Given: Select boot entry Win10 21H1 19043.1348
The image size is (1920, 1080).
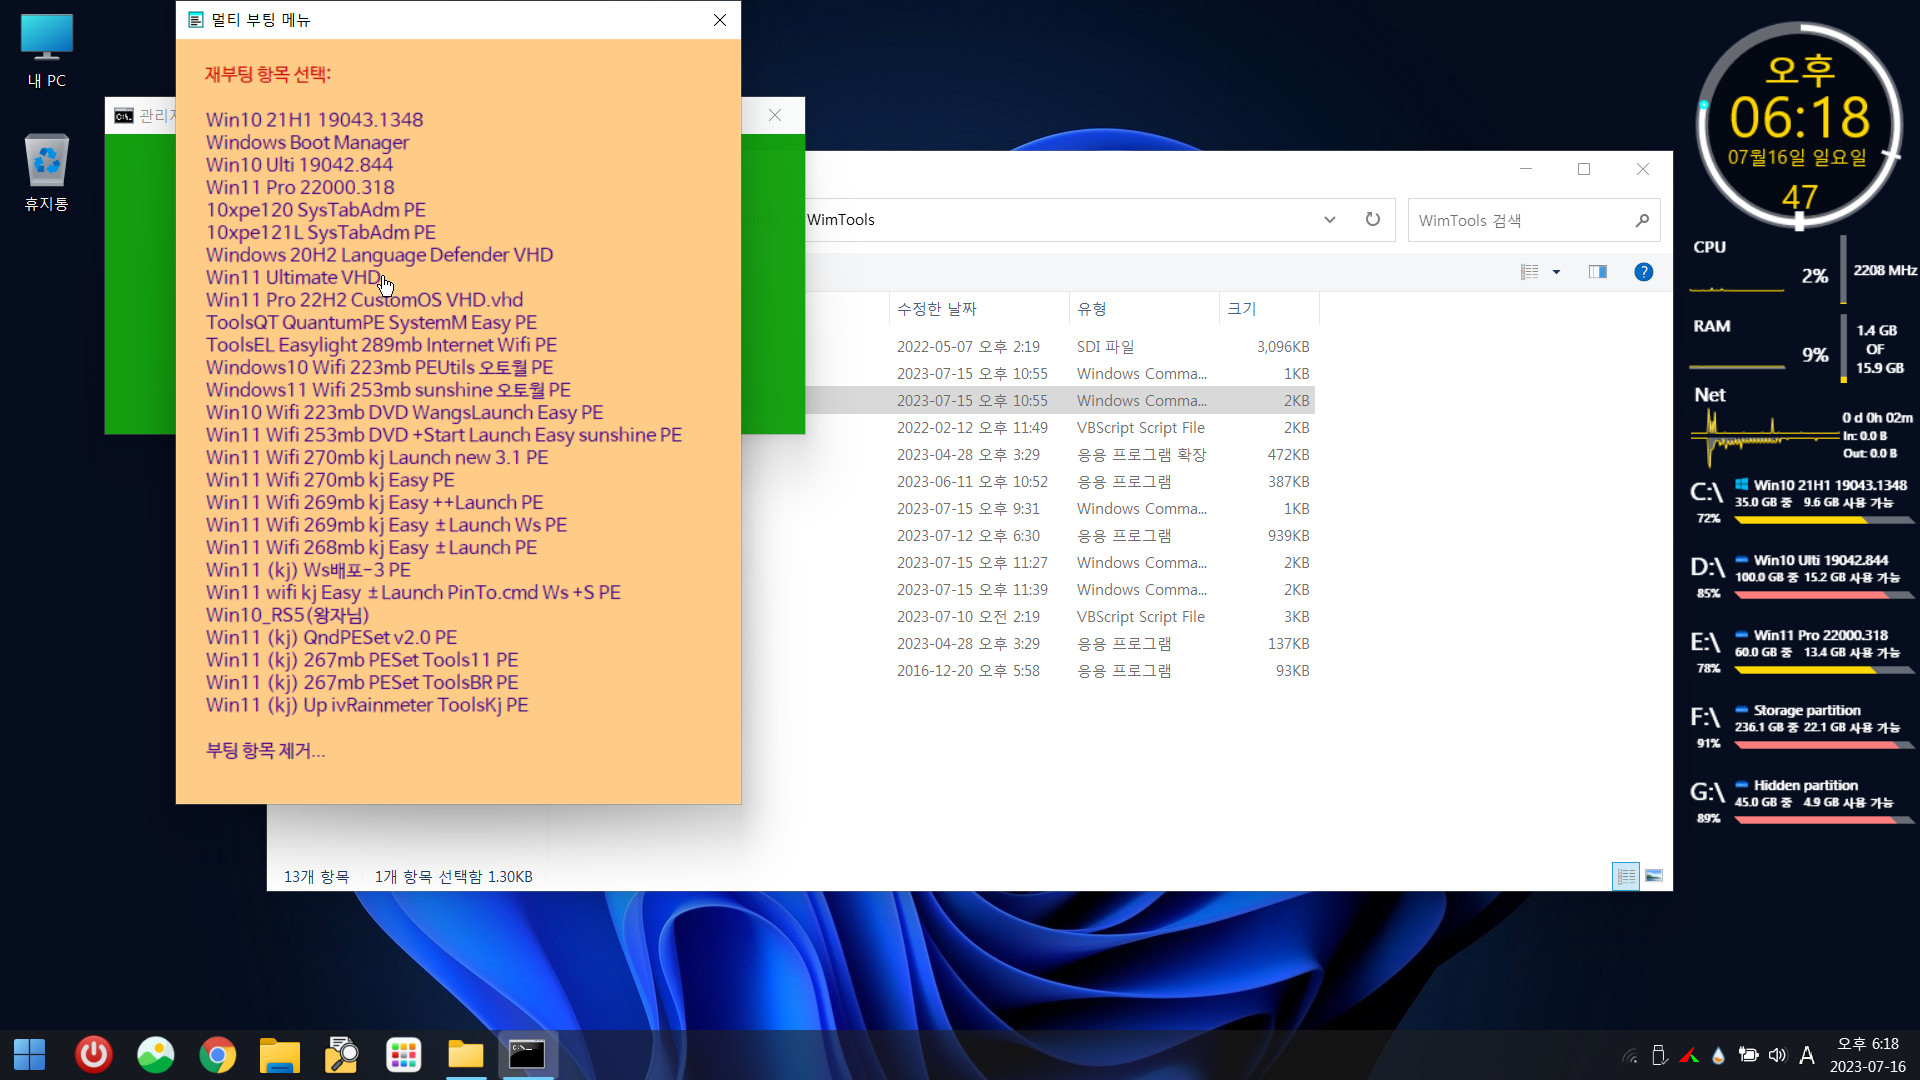Looking at the screenshot, I should tap(314, 120).
